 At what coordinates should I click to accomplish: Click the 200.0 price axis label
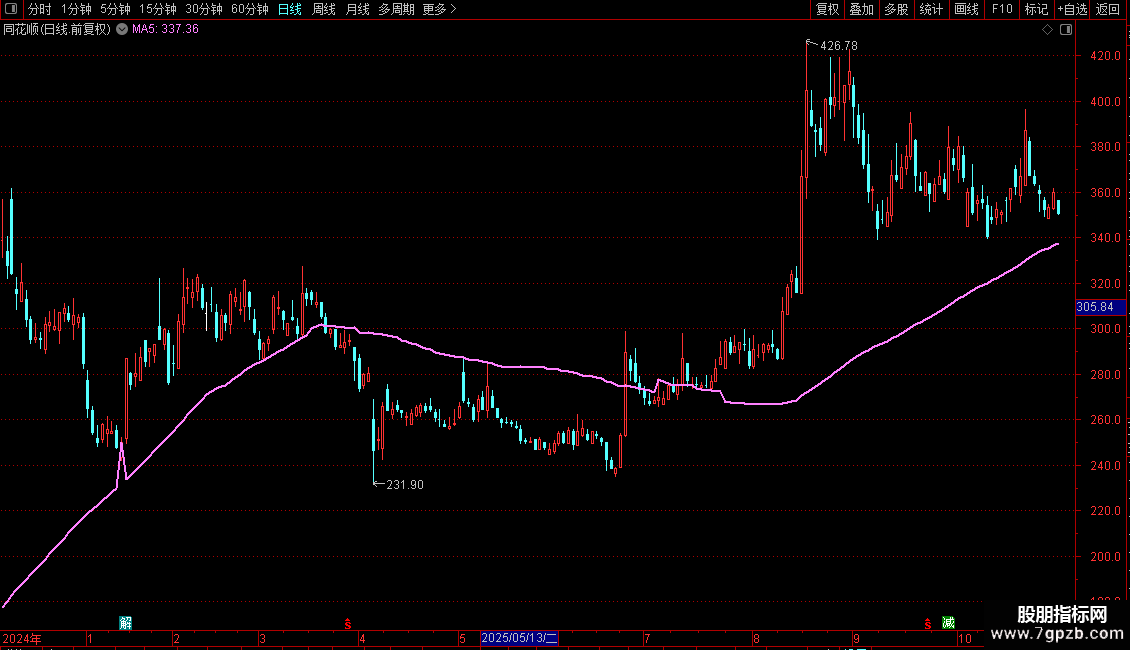tap(1105, 557)
